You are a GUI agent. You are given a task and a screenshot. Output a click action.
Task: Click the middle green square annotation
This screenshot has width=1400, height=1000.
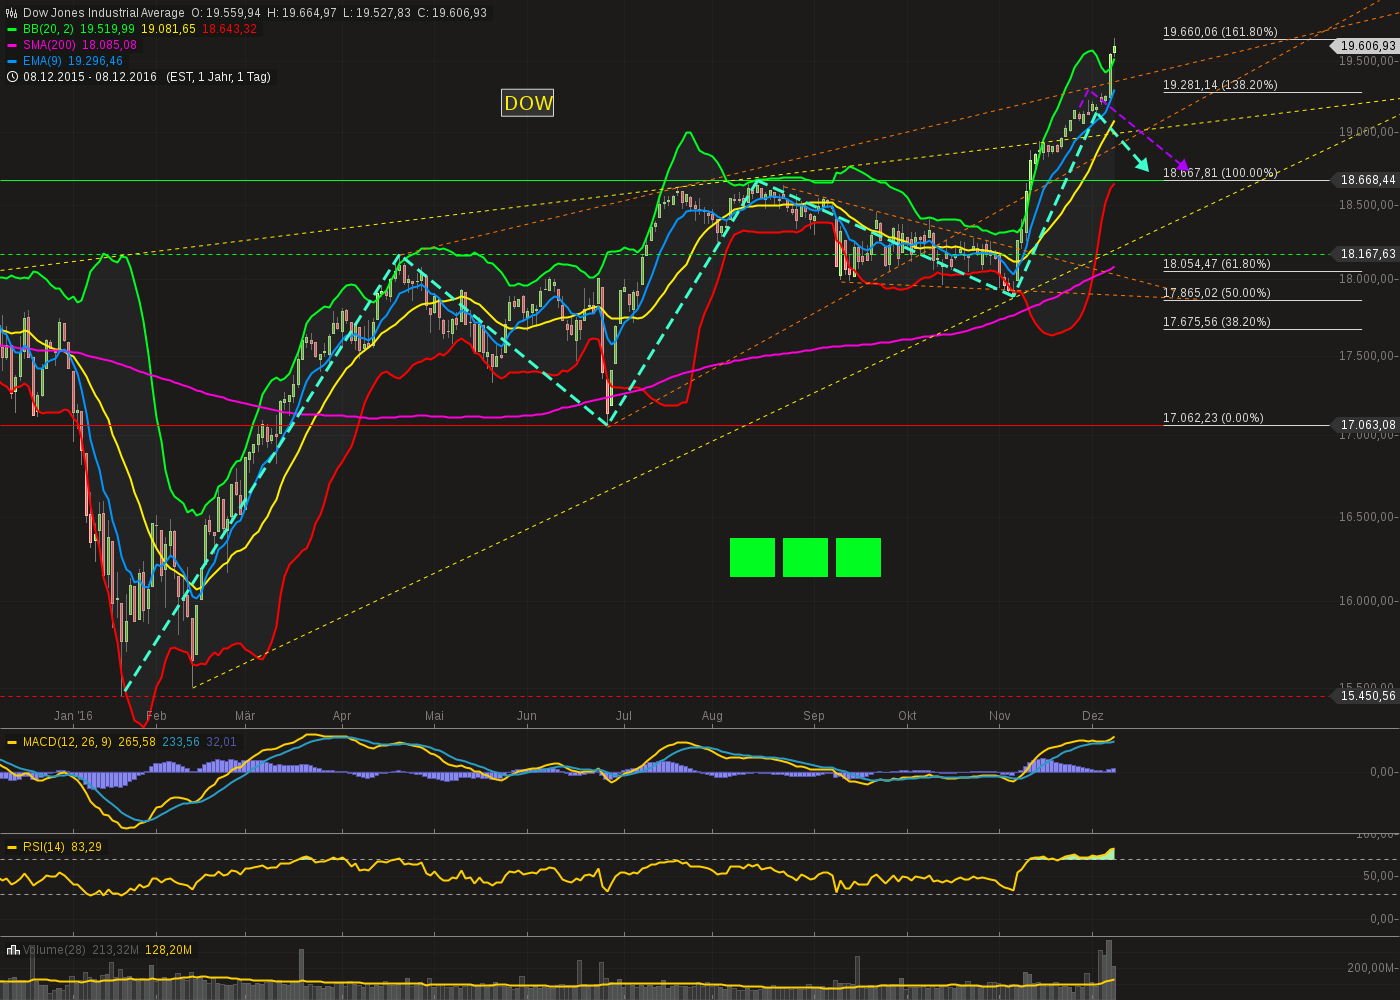[x=805, y=558]
